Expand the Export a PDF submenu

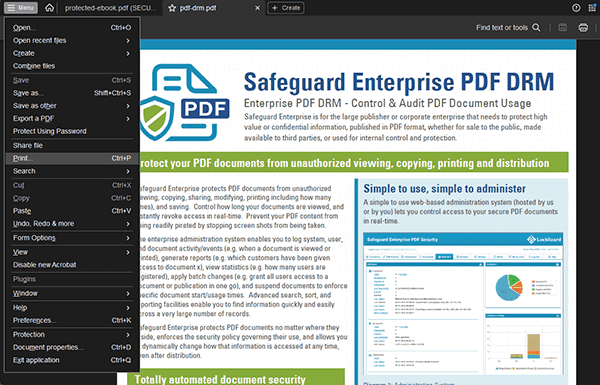pyautogui.click(x=72, y=119)
